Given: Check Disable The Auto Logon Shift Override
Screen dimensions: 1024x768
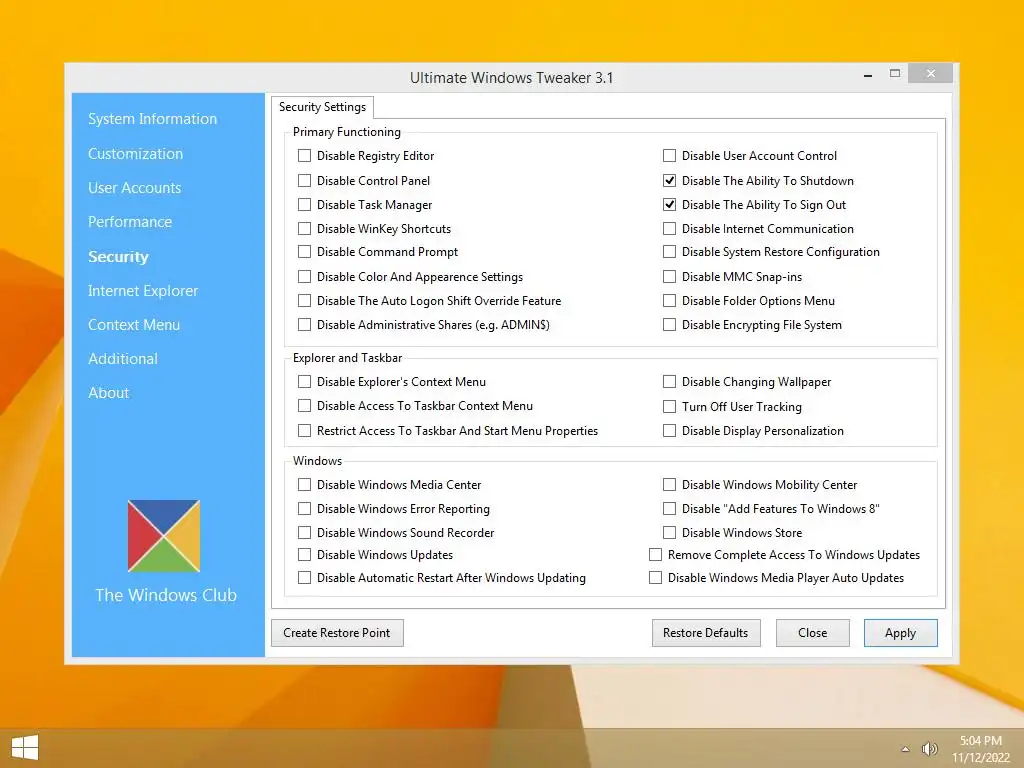Looking at the screenshot, I should point(304,300).
